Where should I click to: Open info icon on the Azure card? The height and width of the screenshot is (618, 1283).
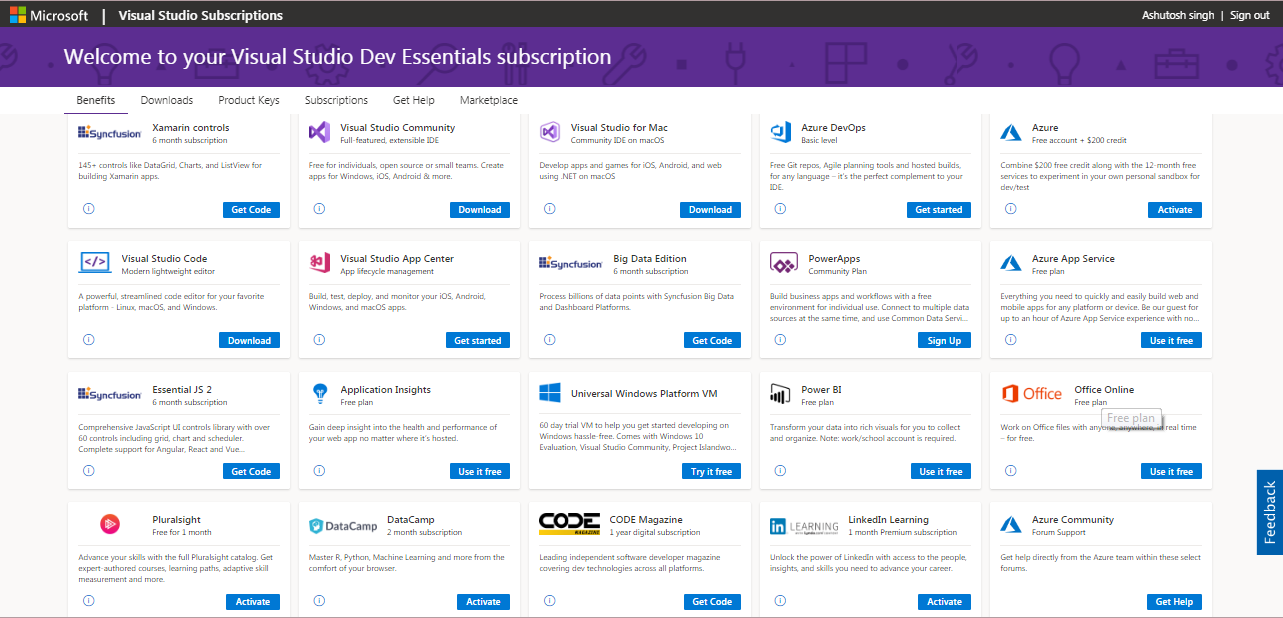(1010, 209)
